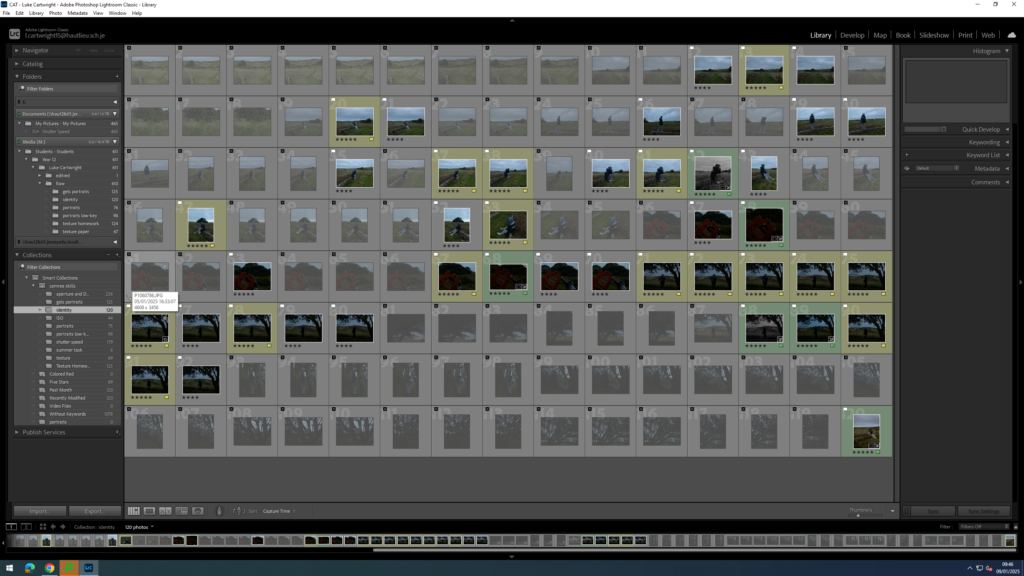Toggle the sort direction button
This screenshot has height=576, width=1024.
point(238,511)
